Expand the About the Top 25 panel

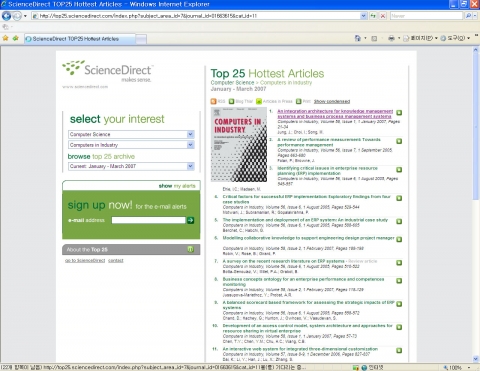[x=190, y=249]
